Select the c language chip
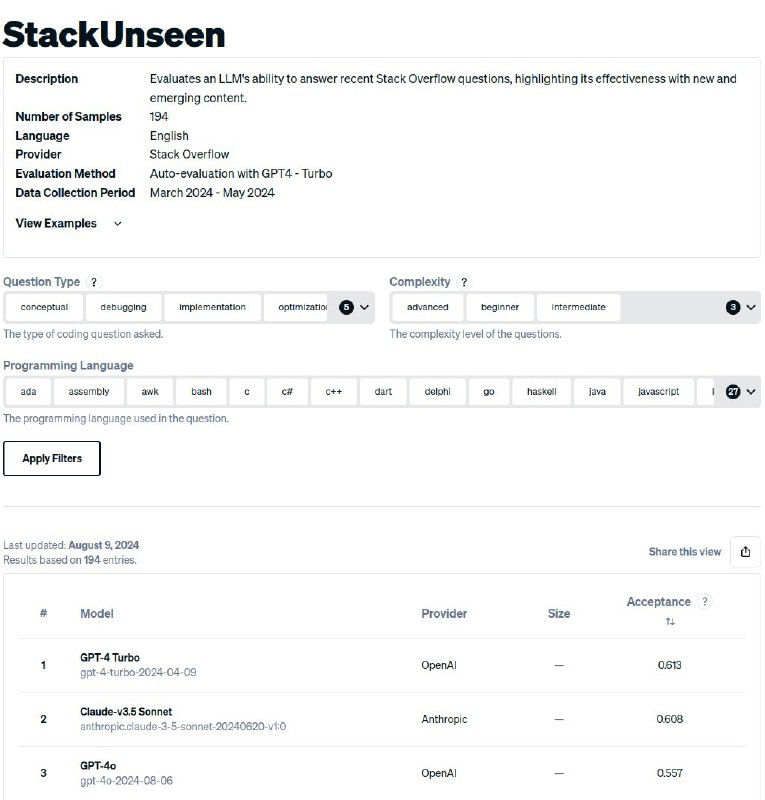765x800 pixels. (x=247, y=392)
